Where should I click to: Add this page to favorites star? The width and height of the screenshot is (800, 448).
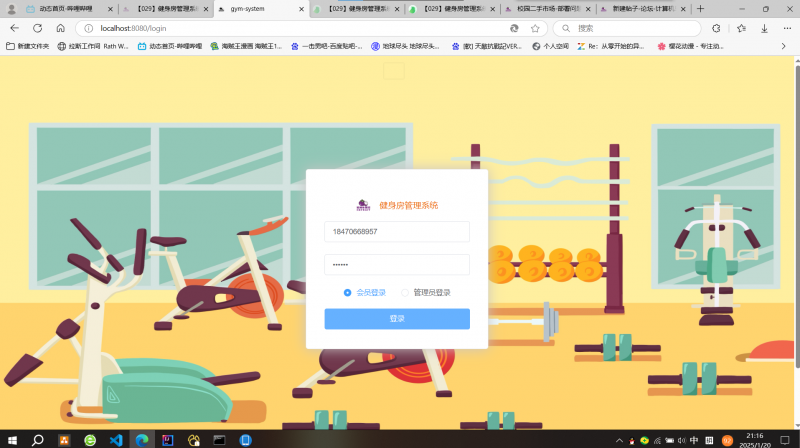pos(535,29)
